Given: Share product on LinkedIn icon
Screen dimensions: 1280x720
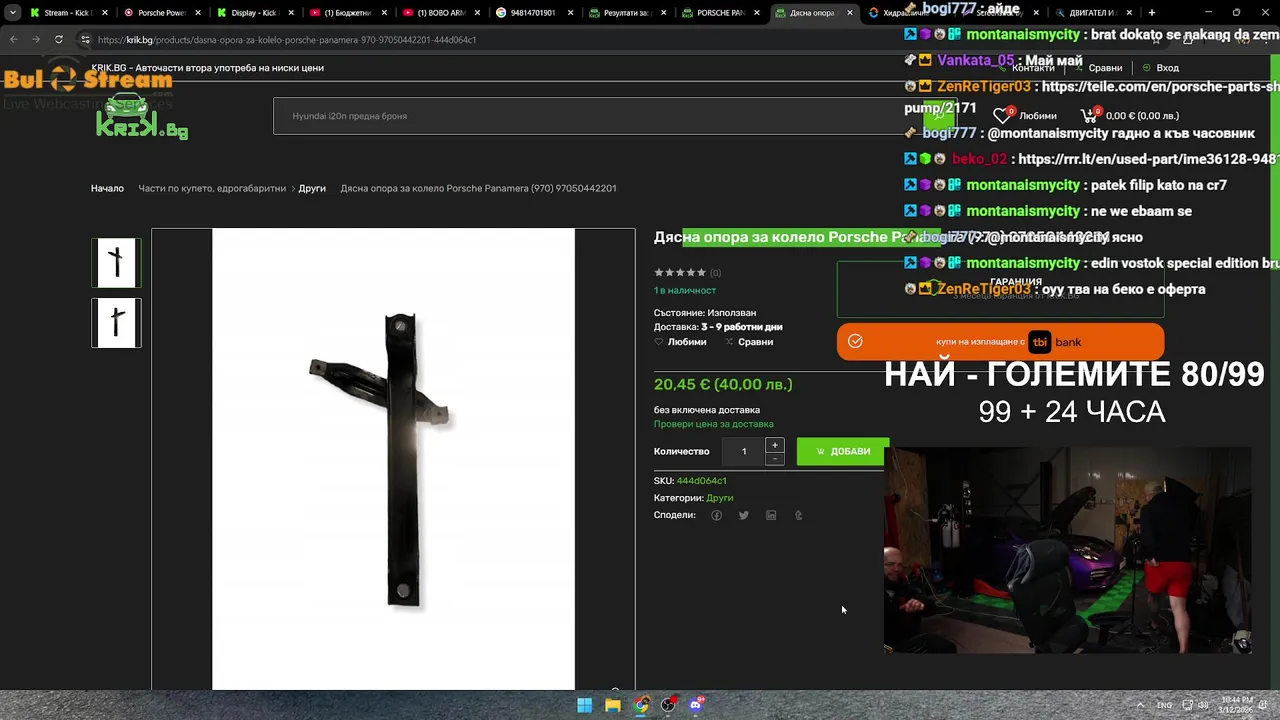Looking at the screenshot, I should click(x=771, y=515).
